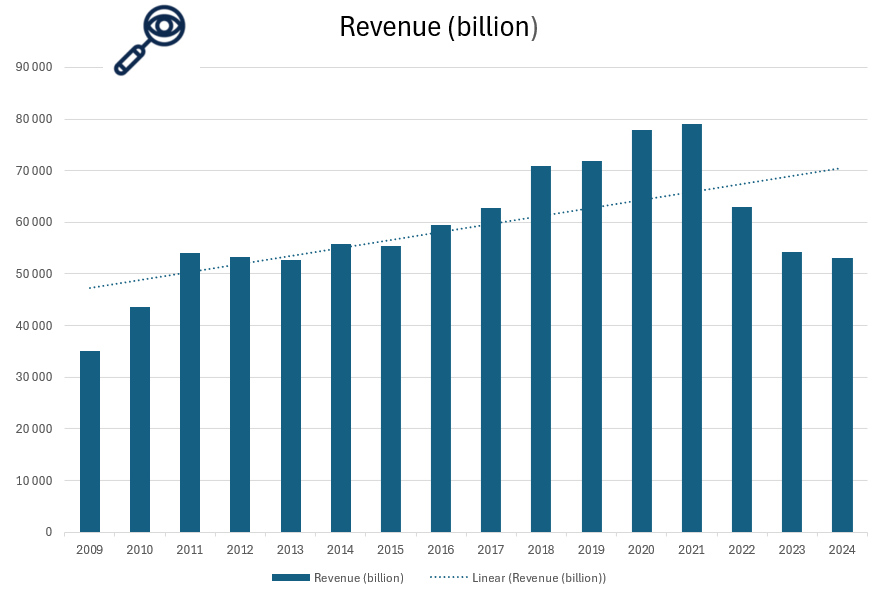
Task: Click the 2010 revenue bar
Action: point(140,419)
